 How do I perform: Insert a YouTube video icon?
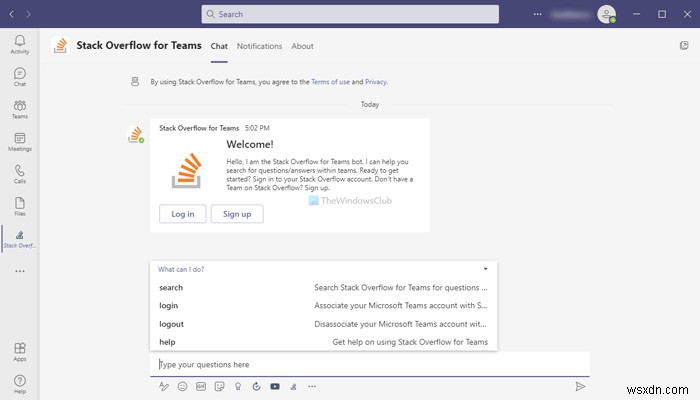tap(275, 386)
